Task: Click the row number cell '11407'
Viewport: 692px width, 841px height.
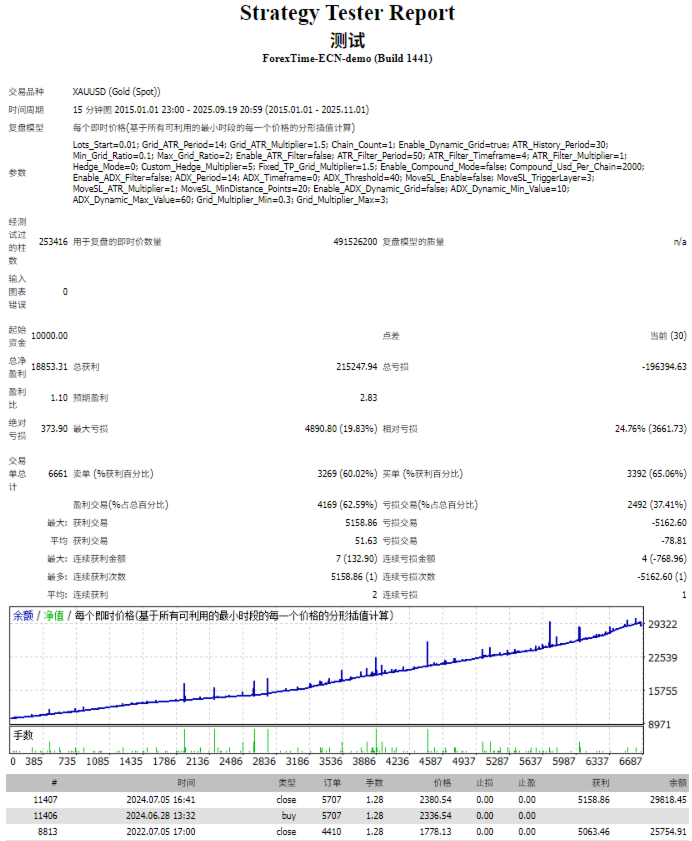Action: tap(45, 800)
